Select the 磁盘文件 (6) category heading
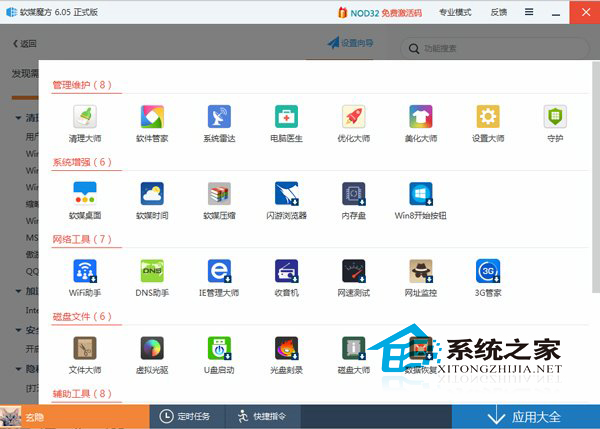This screenshot has width=600, height=429. point(82,316)
